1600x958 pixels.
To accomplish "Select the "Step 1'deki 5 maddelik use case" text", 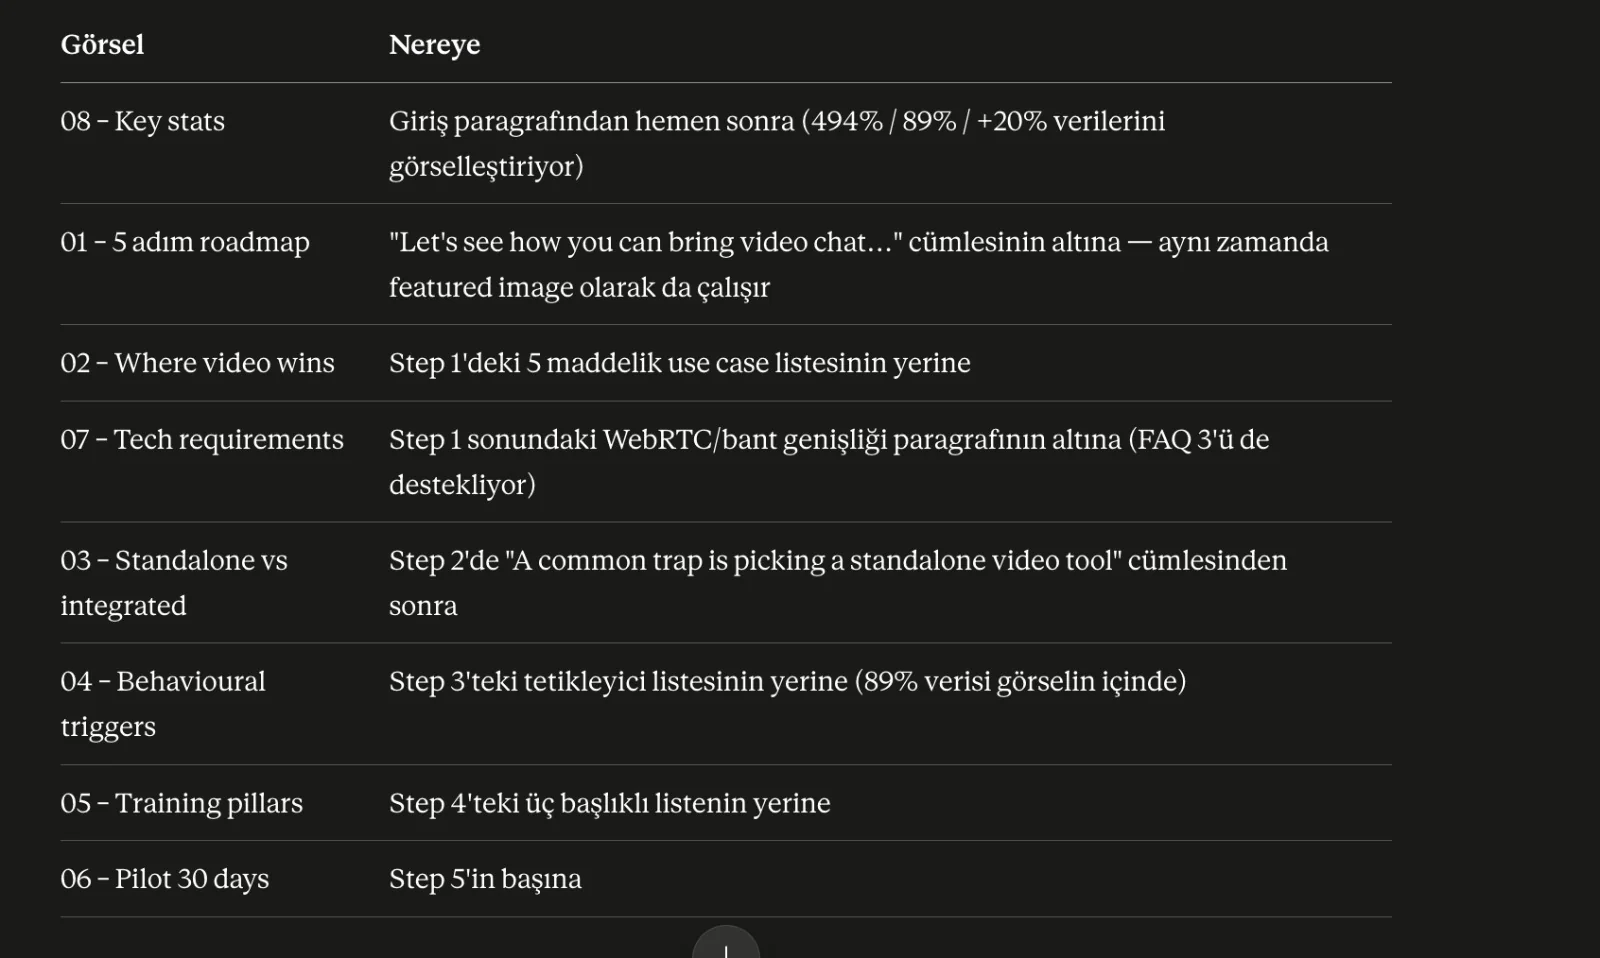I will pyautogui.click(x=588, y=363).
